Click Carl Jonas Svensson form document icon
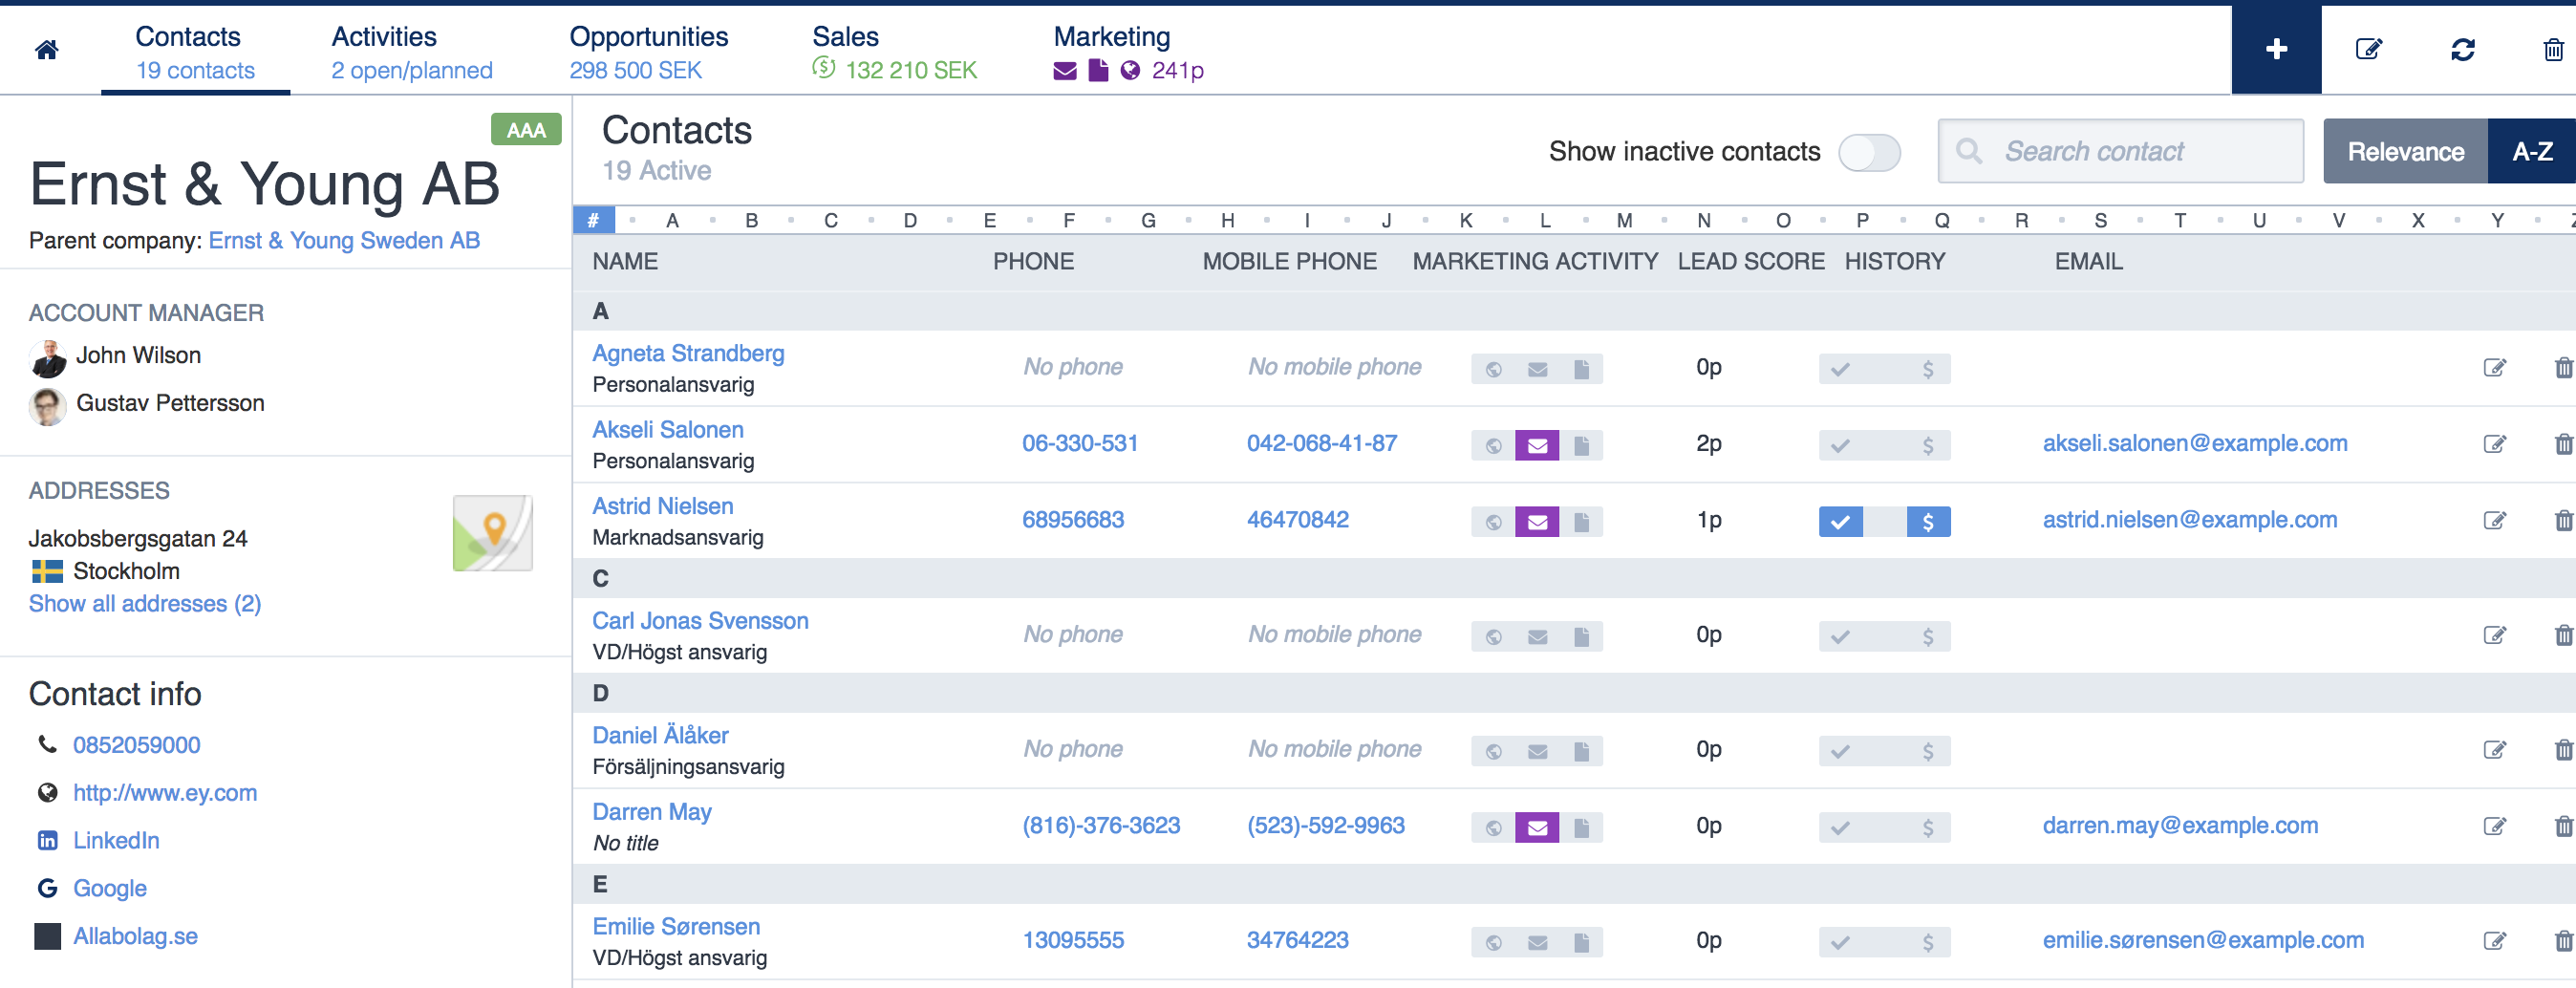 pos(1581,637)
